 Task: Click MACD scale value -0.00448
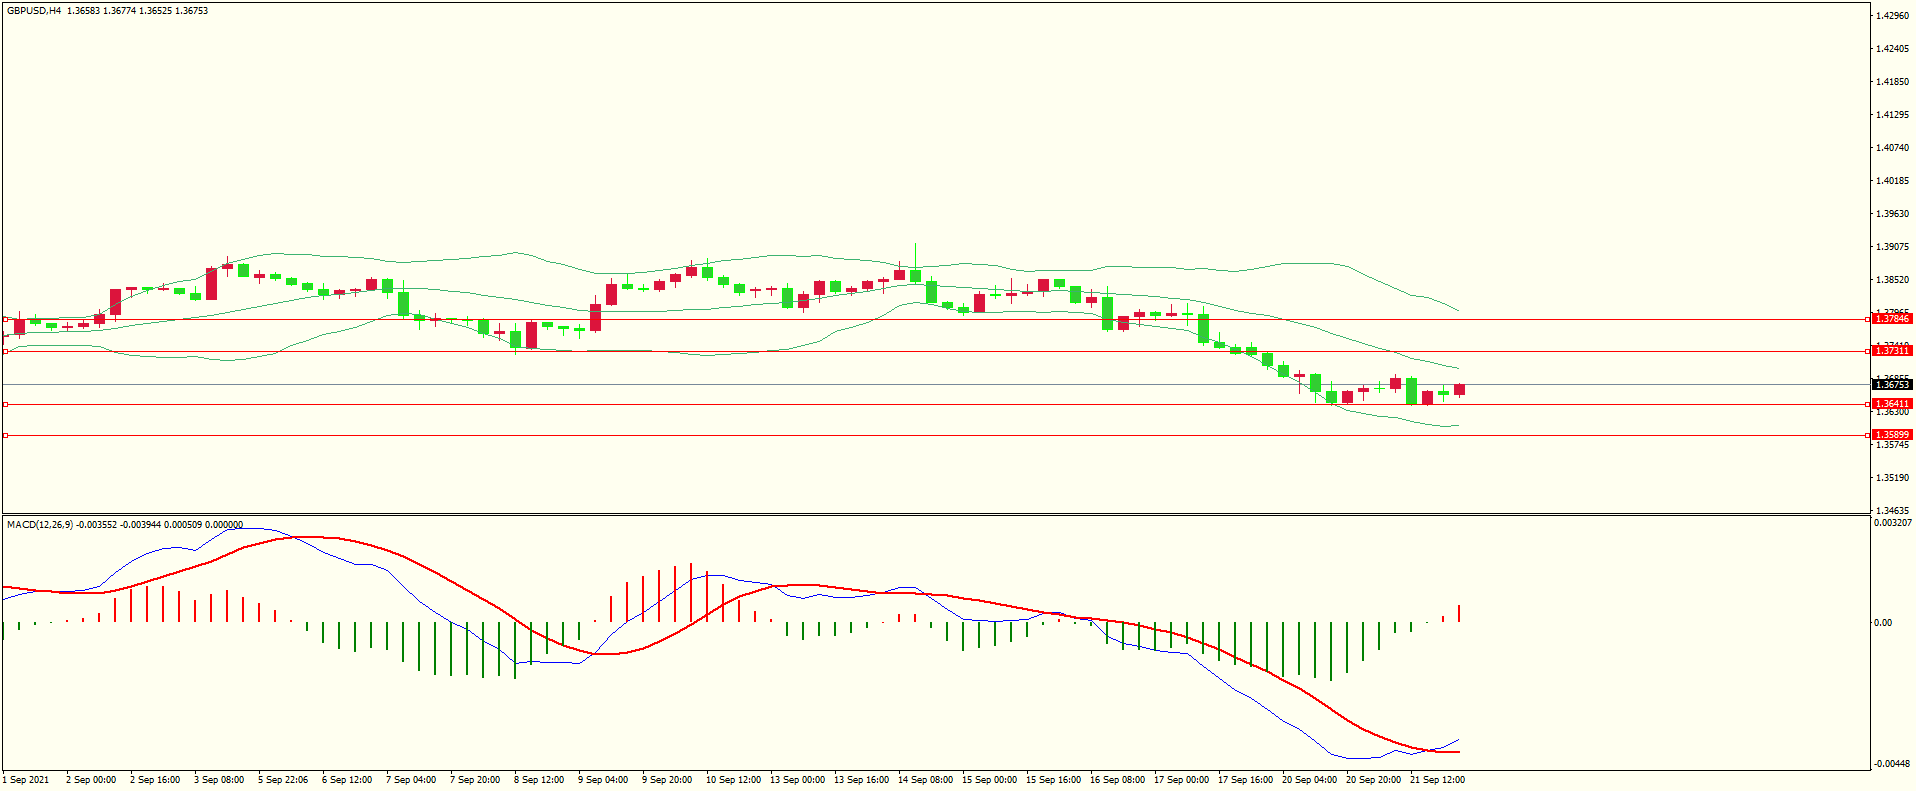coord(1893,764)
